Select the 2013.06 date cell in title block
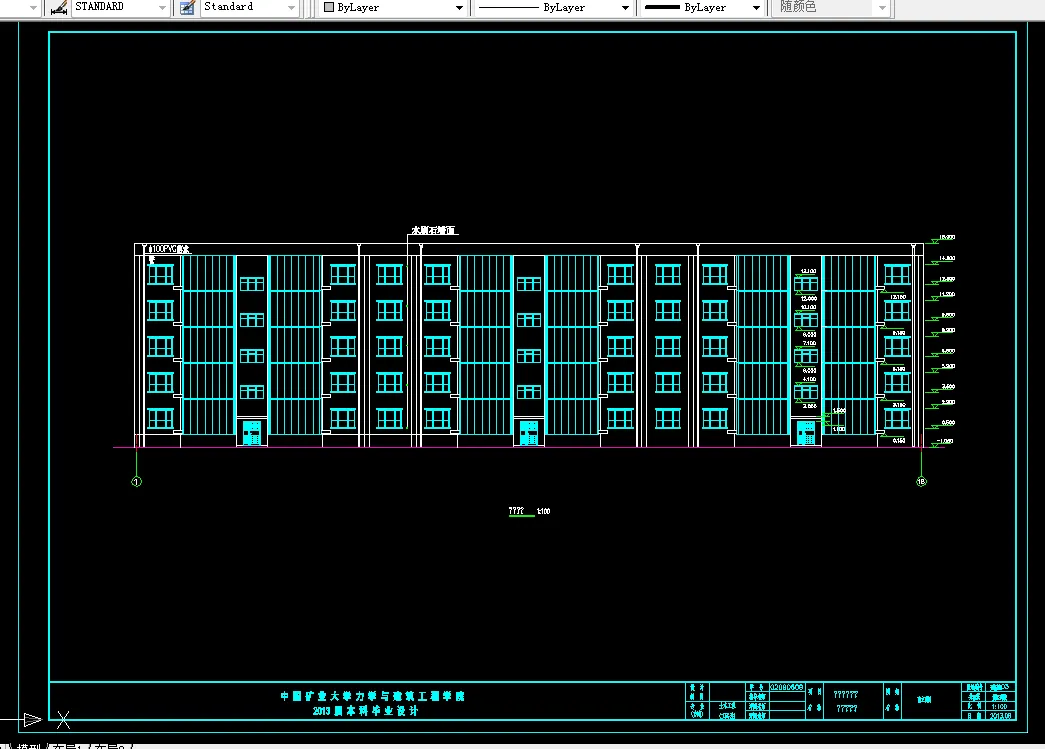The width and height of the screenshot is (1045, 749). pyautogui.click(x=1000, y=716)
